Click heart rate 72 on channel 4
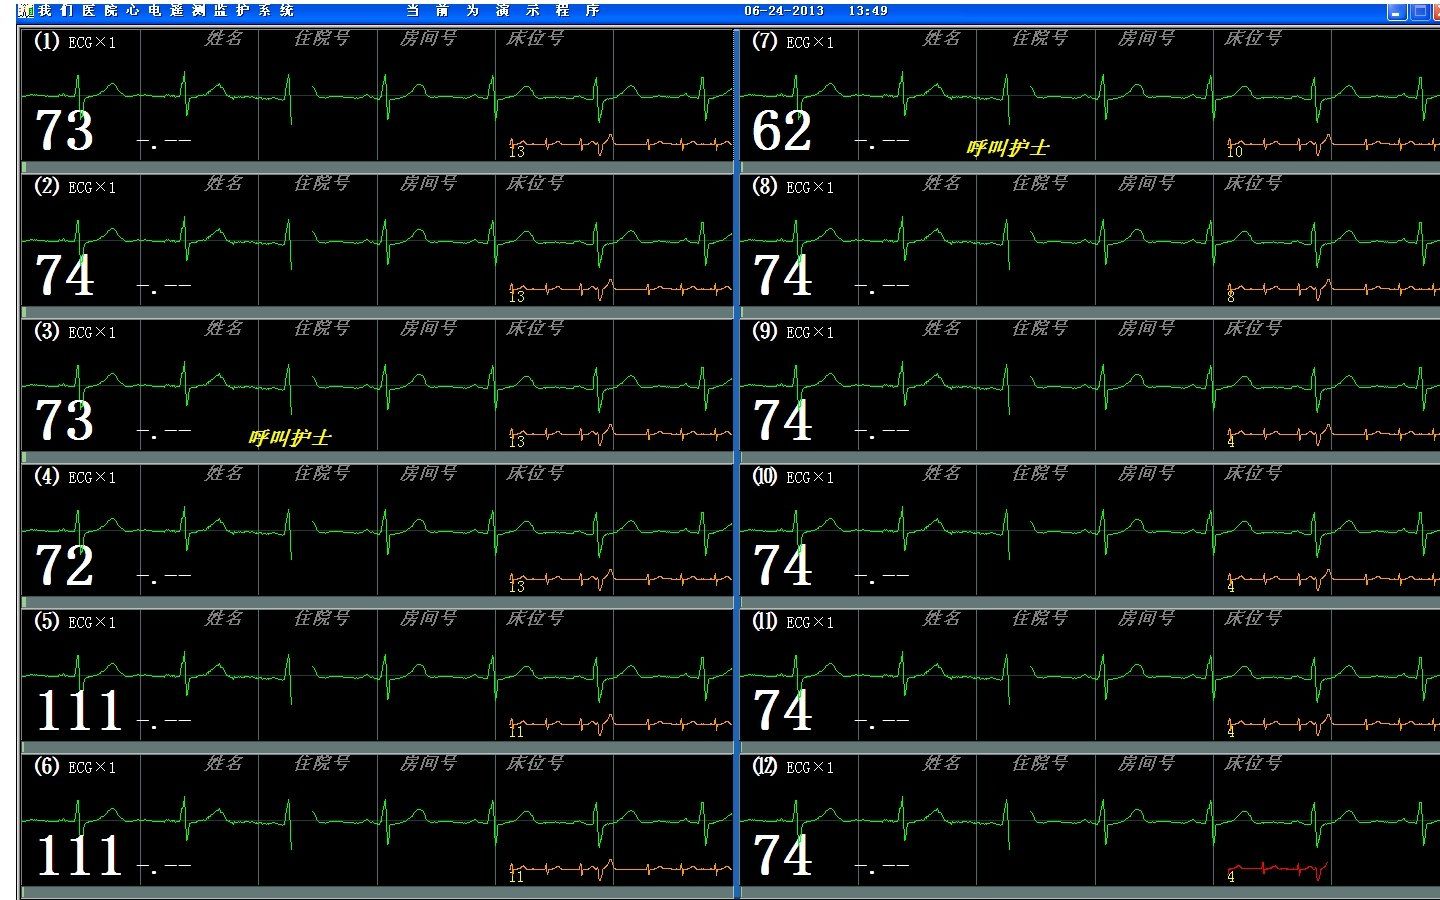Screen dimensions: 1440x900 tap(65, 565)
